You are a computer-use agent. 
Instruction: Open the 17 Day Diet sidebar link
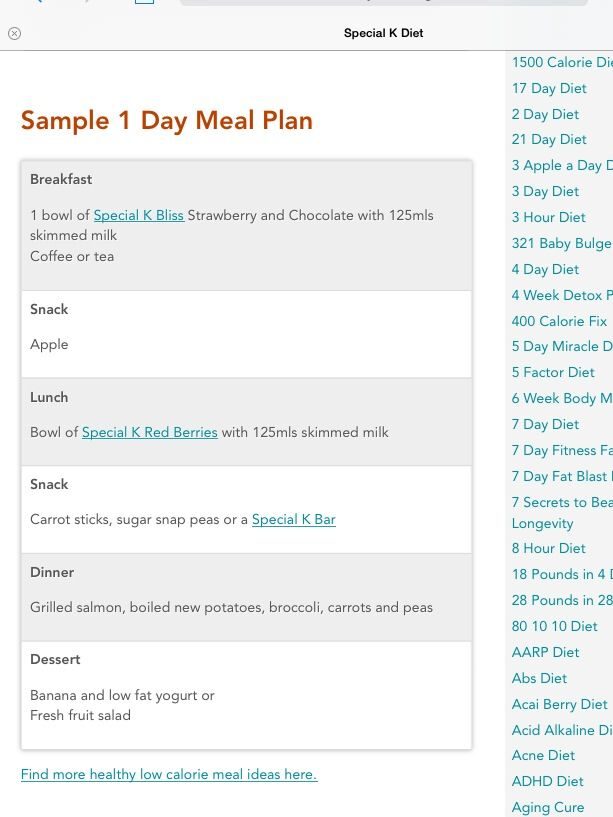(549, 88)
